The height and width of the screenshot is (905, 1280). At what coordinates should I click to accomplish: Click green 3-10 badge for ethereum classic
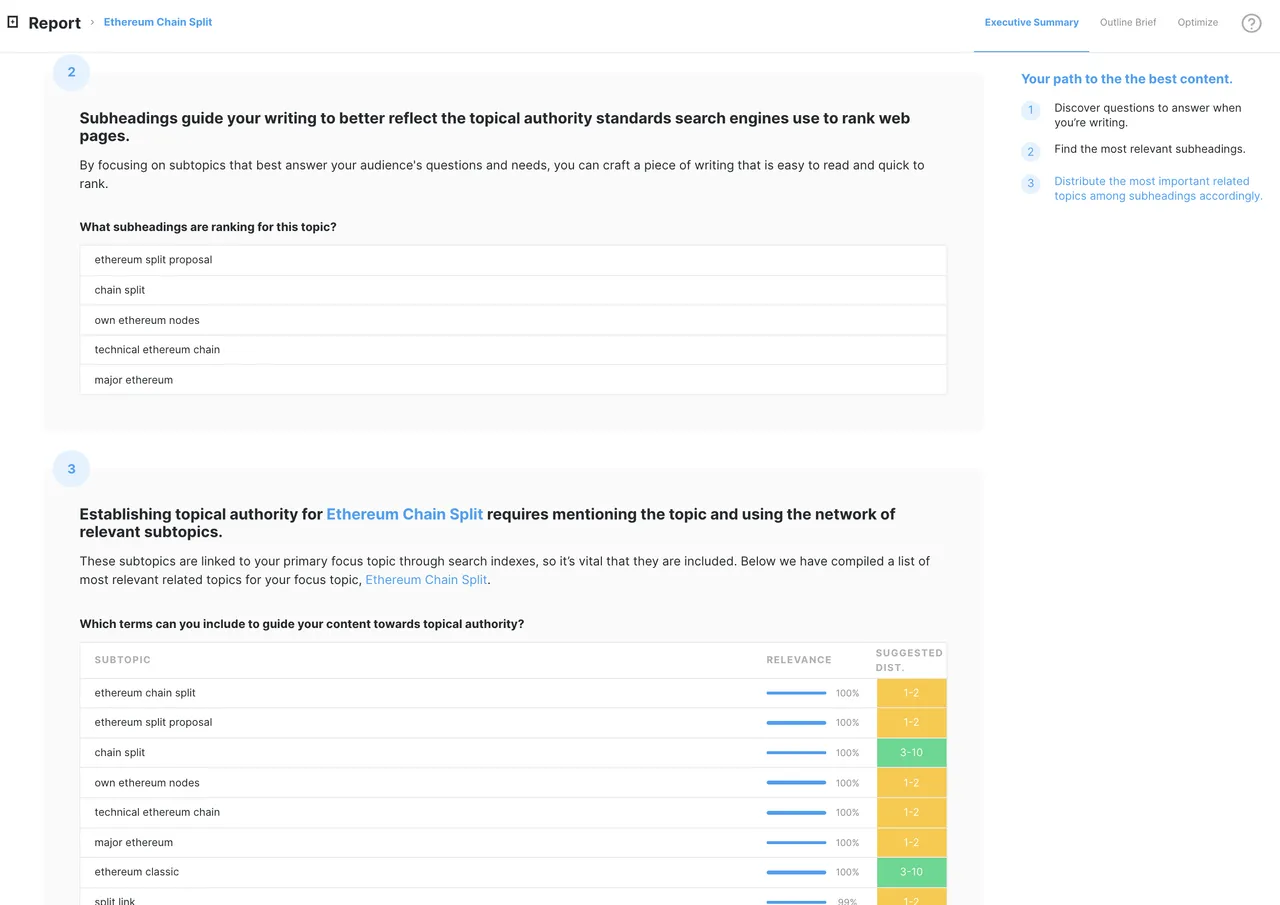[911, 872]
